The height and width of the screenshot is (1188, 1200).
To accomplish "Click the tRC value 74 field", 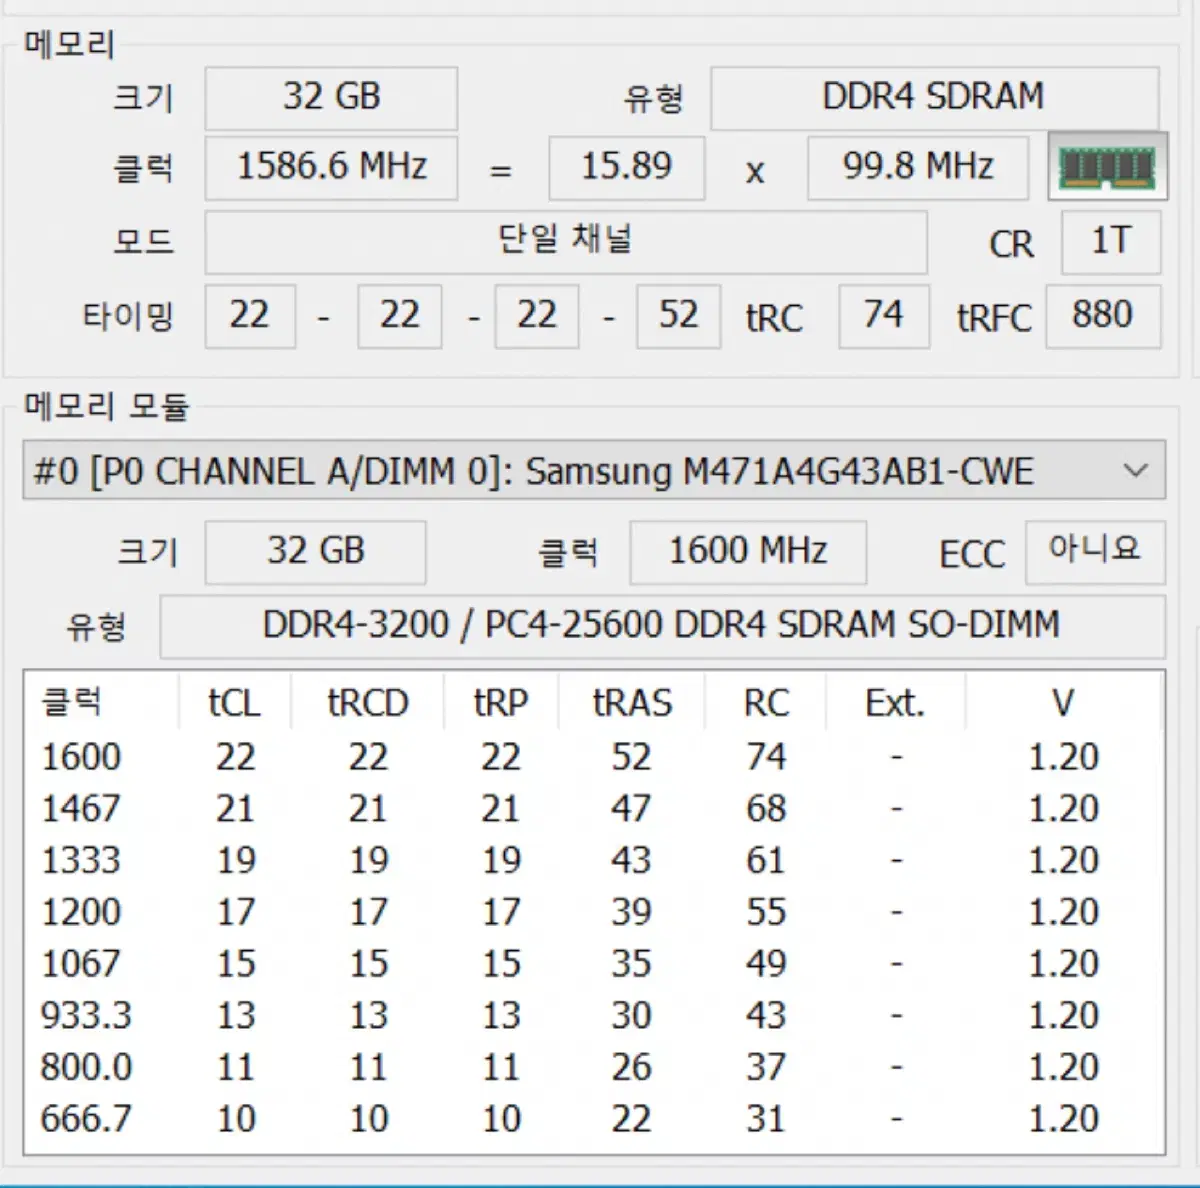I will click(x=884, y=316).
